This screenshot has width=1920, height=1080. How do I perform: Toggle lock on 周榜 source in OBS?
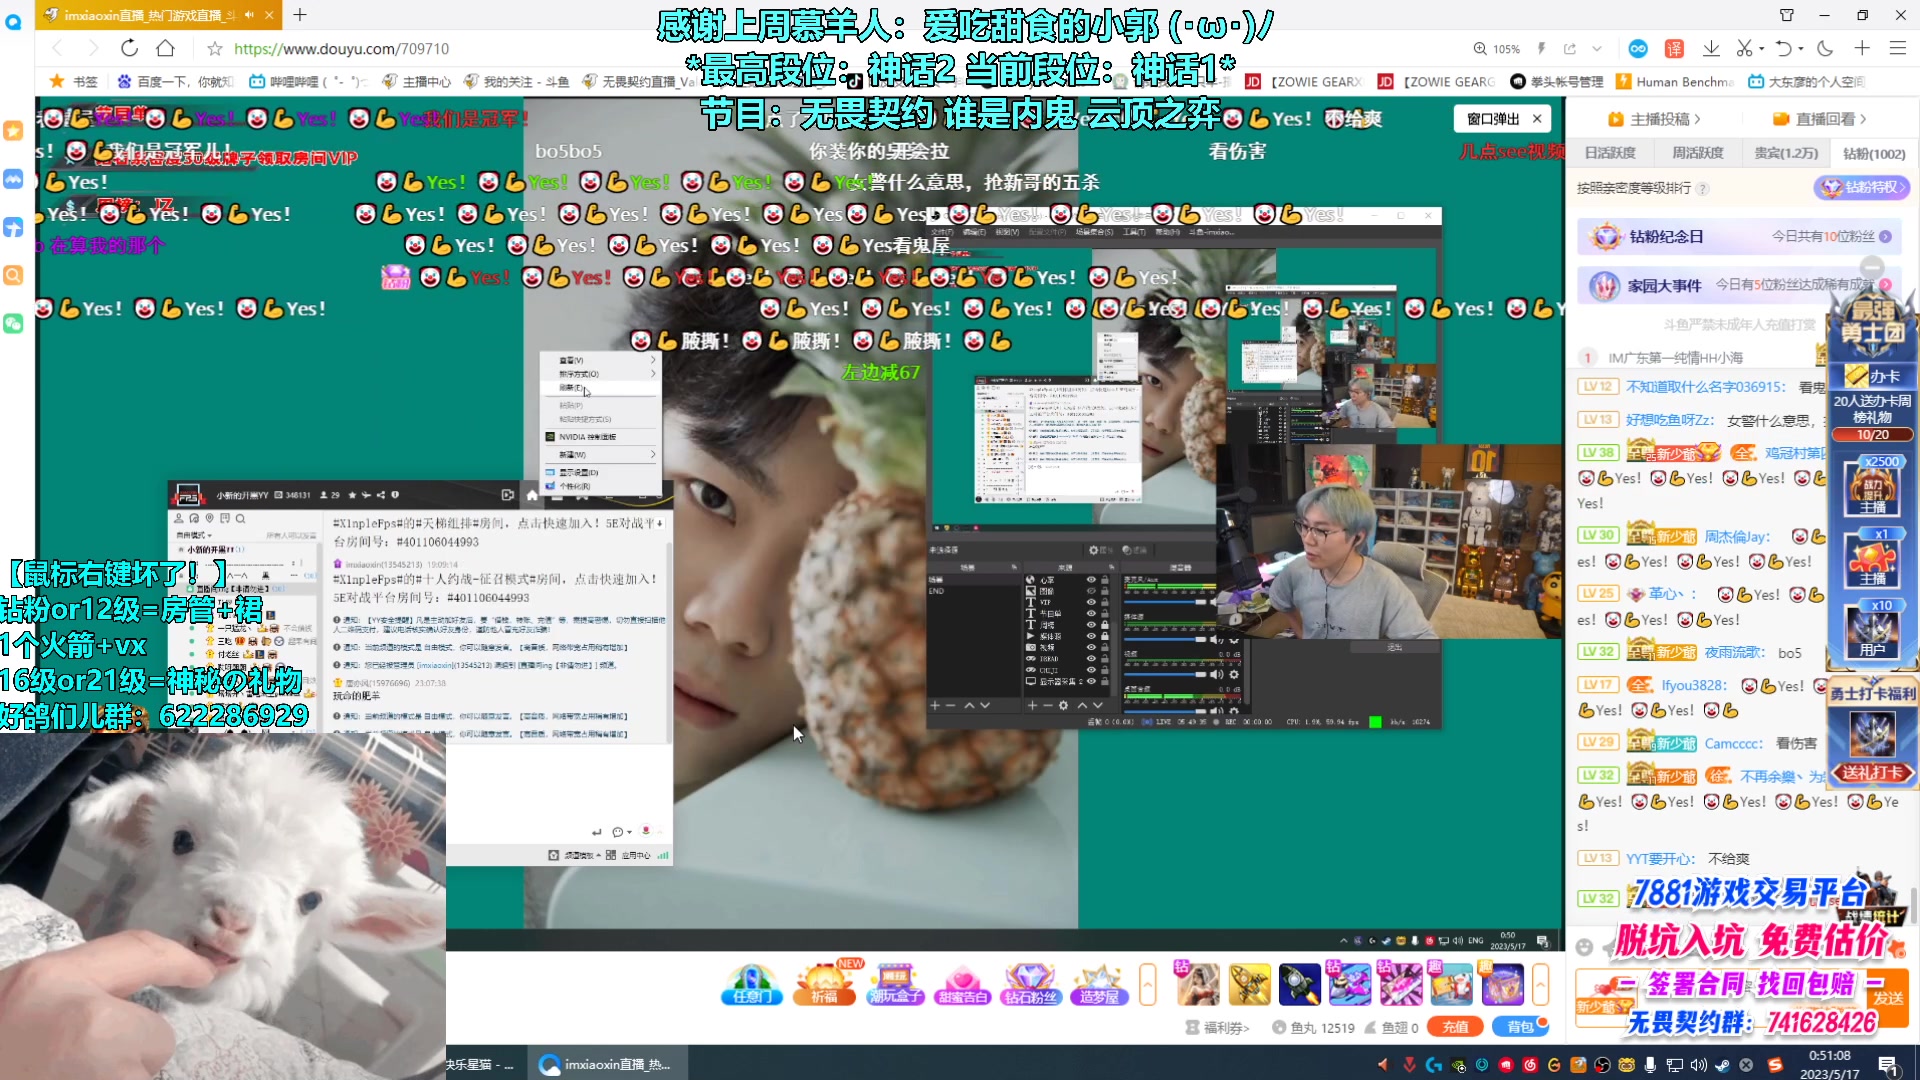(x=1105, y=625)
